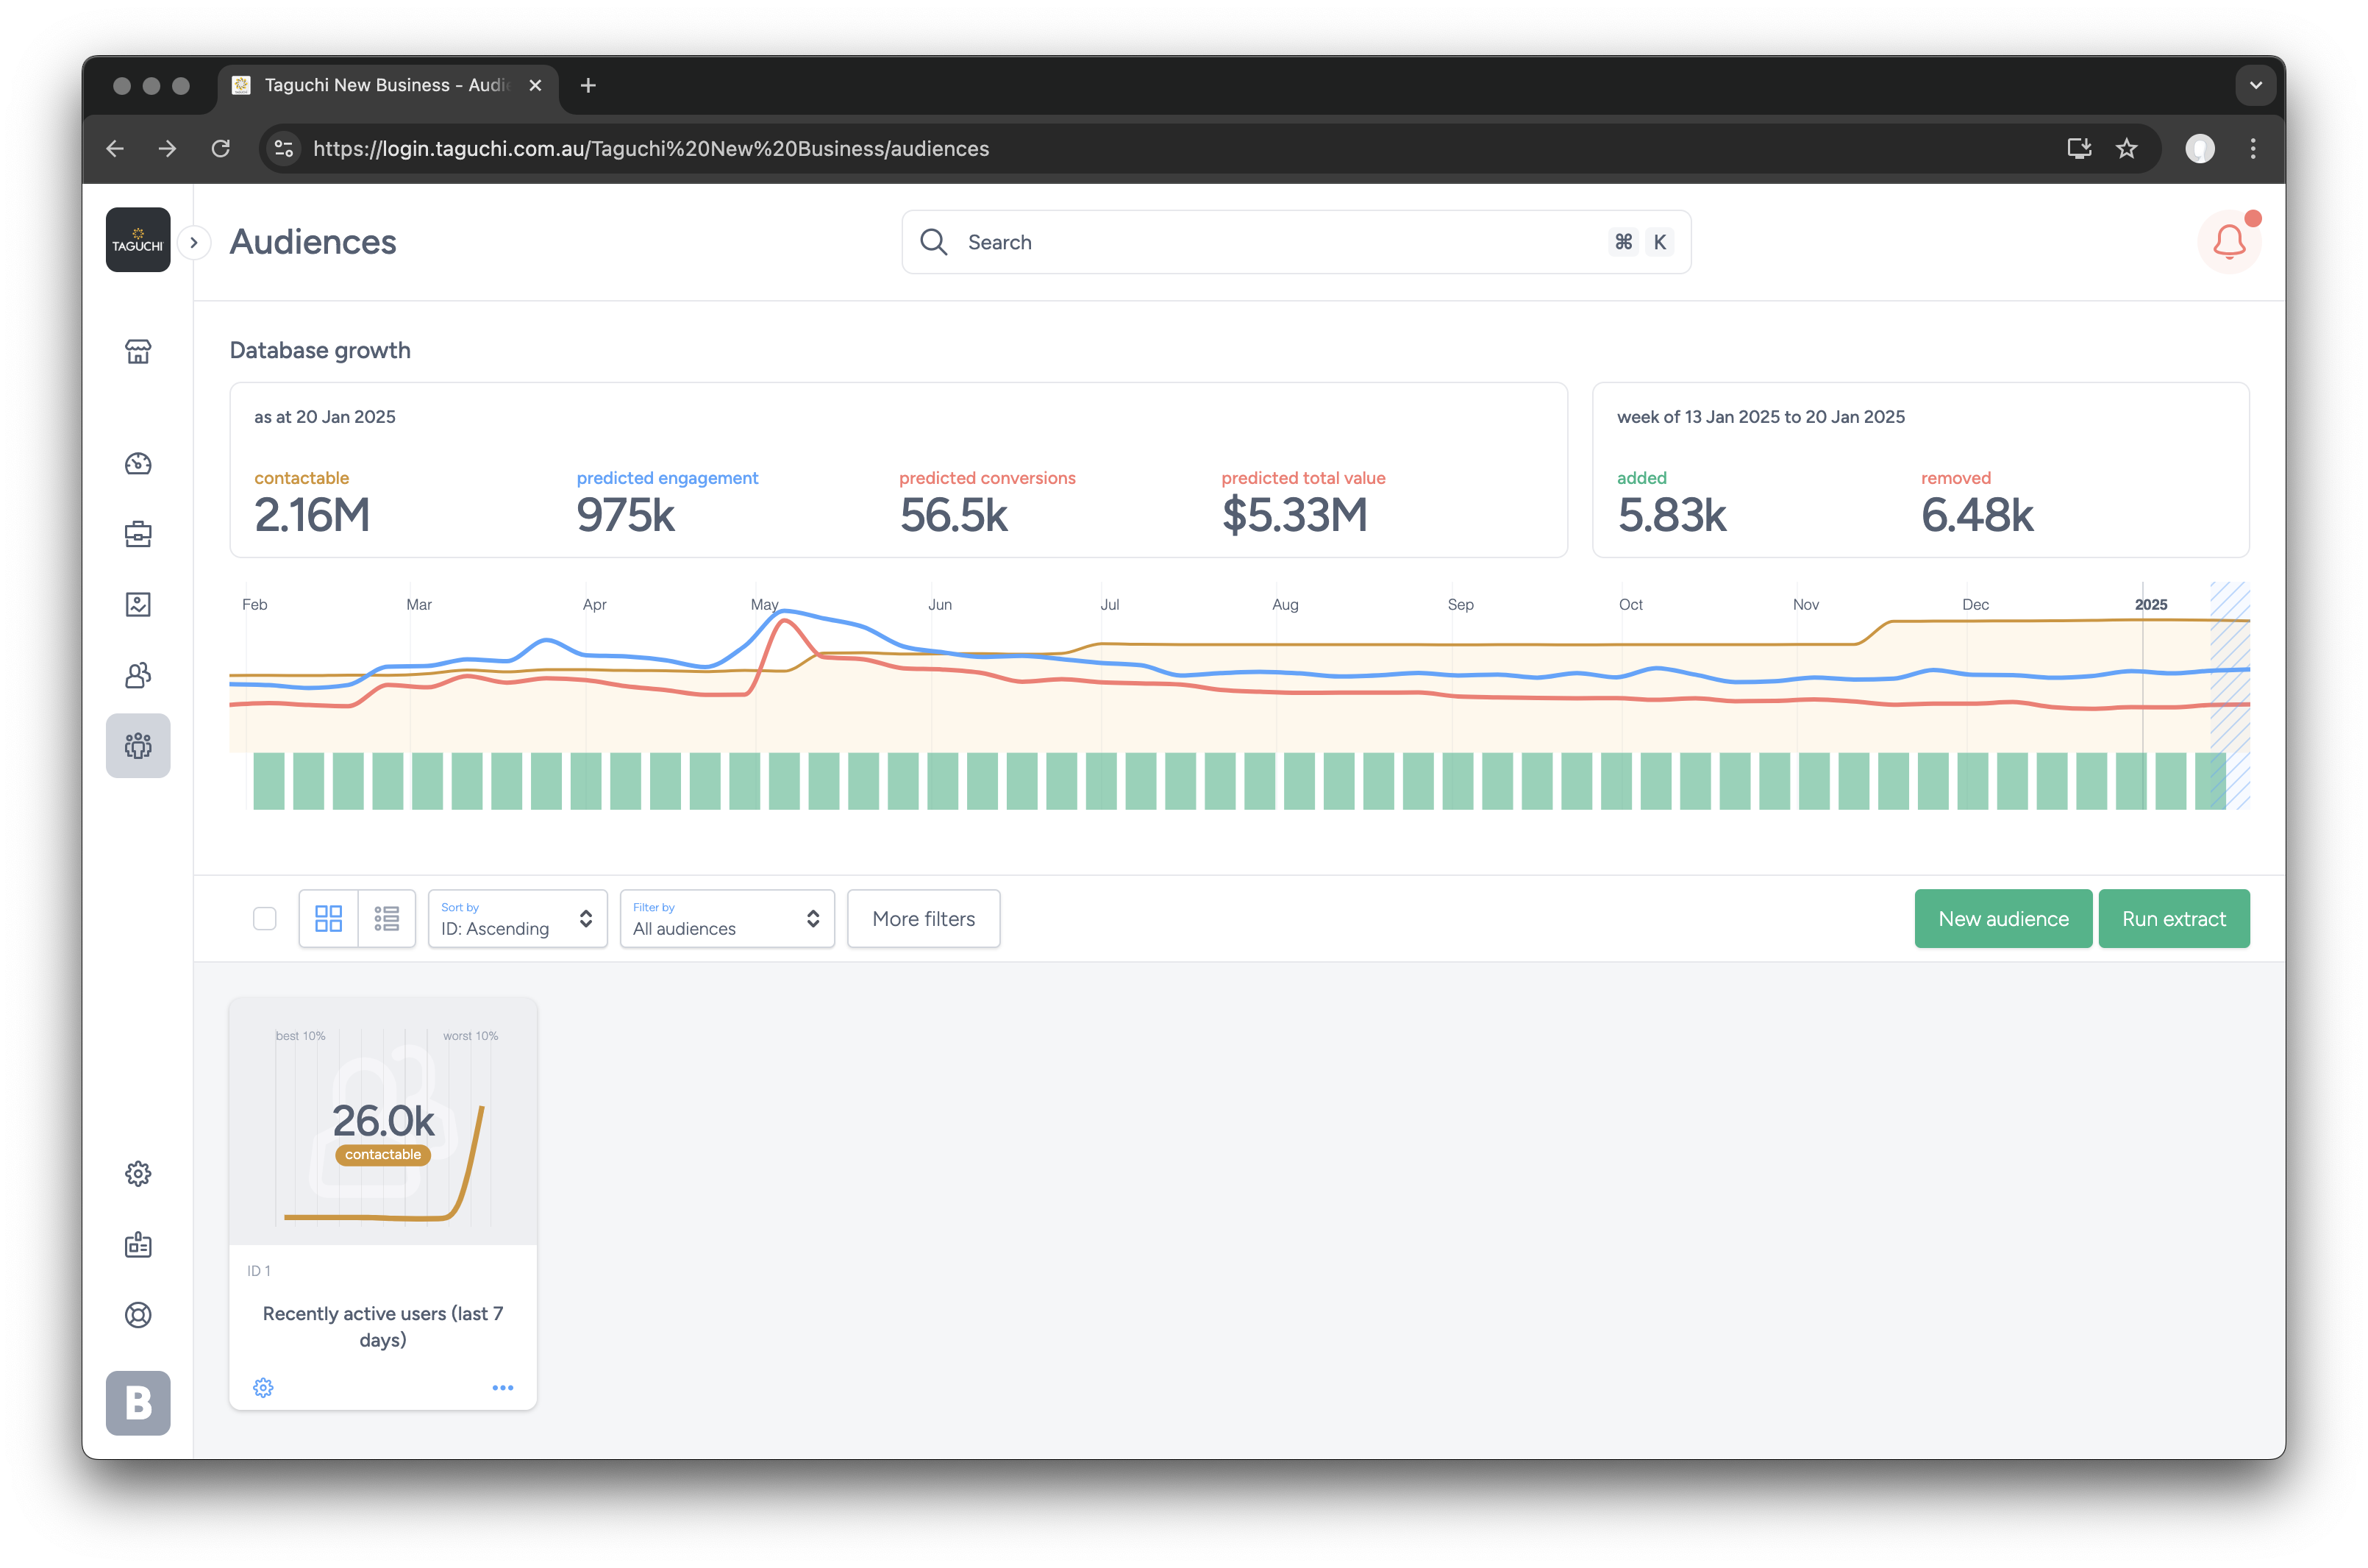The height and width of the screenshot is (1568, 2368).
Task: Open a new browser tab
Action: click(x=588, y=85)
